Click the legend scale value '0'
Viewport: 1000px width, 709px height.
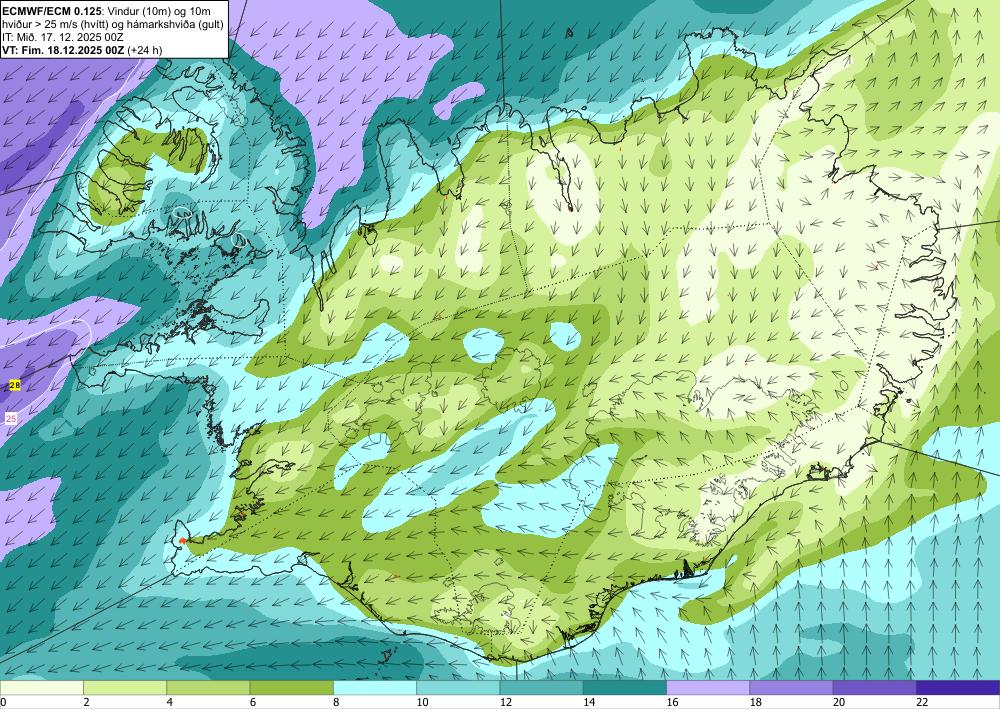click(3, 702)
